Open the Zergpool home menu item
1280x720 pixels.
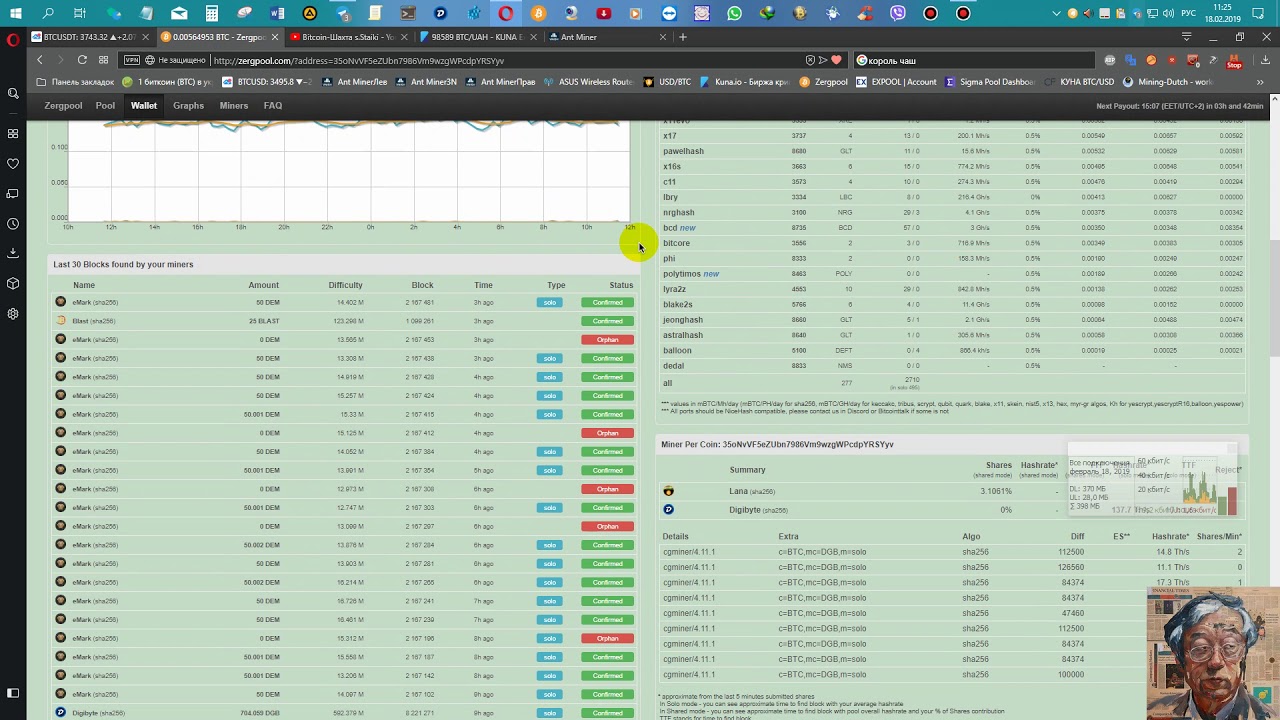[x=63, y=105]
